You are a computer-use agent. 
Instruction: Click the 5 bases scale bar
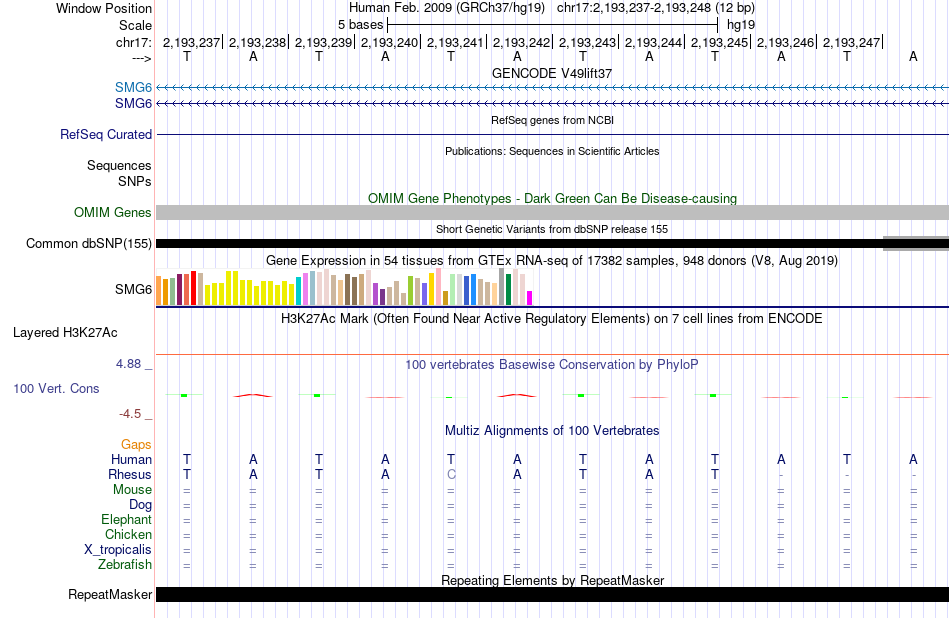[x=553, y=25]
